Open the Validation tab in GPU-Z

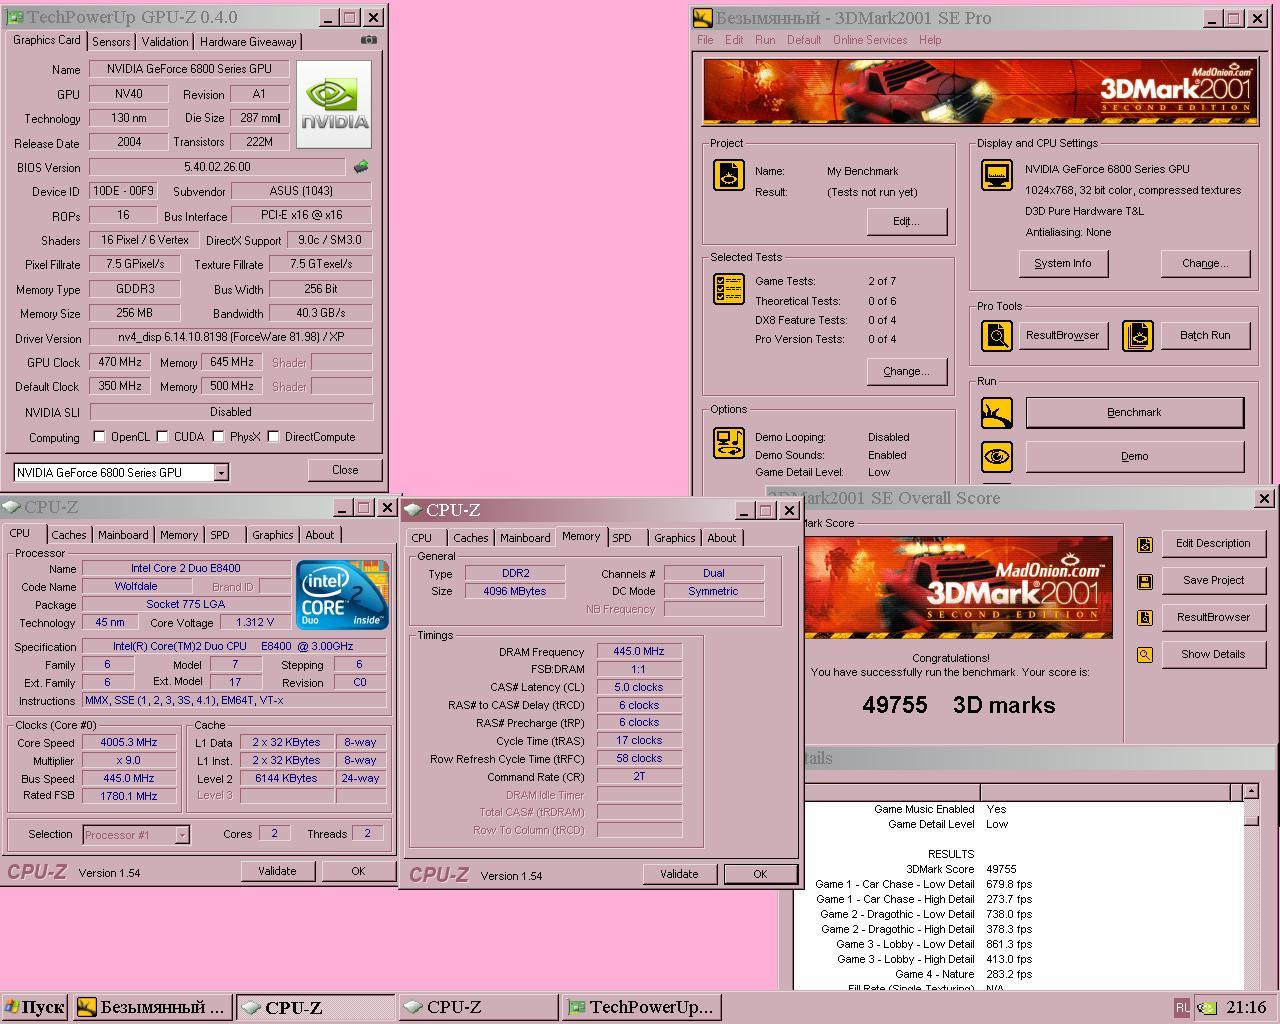click(164, 42)
